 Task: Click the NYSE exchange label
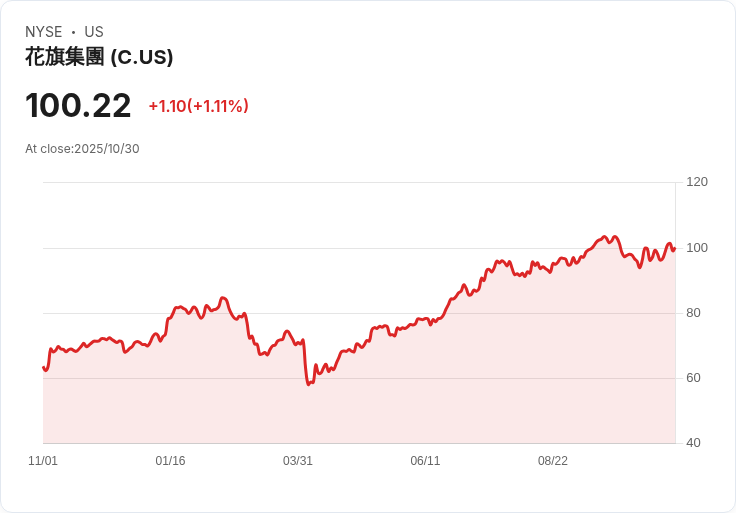click(44, 32)
